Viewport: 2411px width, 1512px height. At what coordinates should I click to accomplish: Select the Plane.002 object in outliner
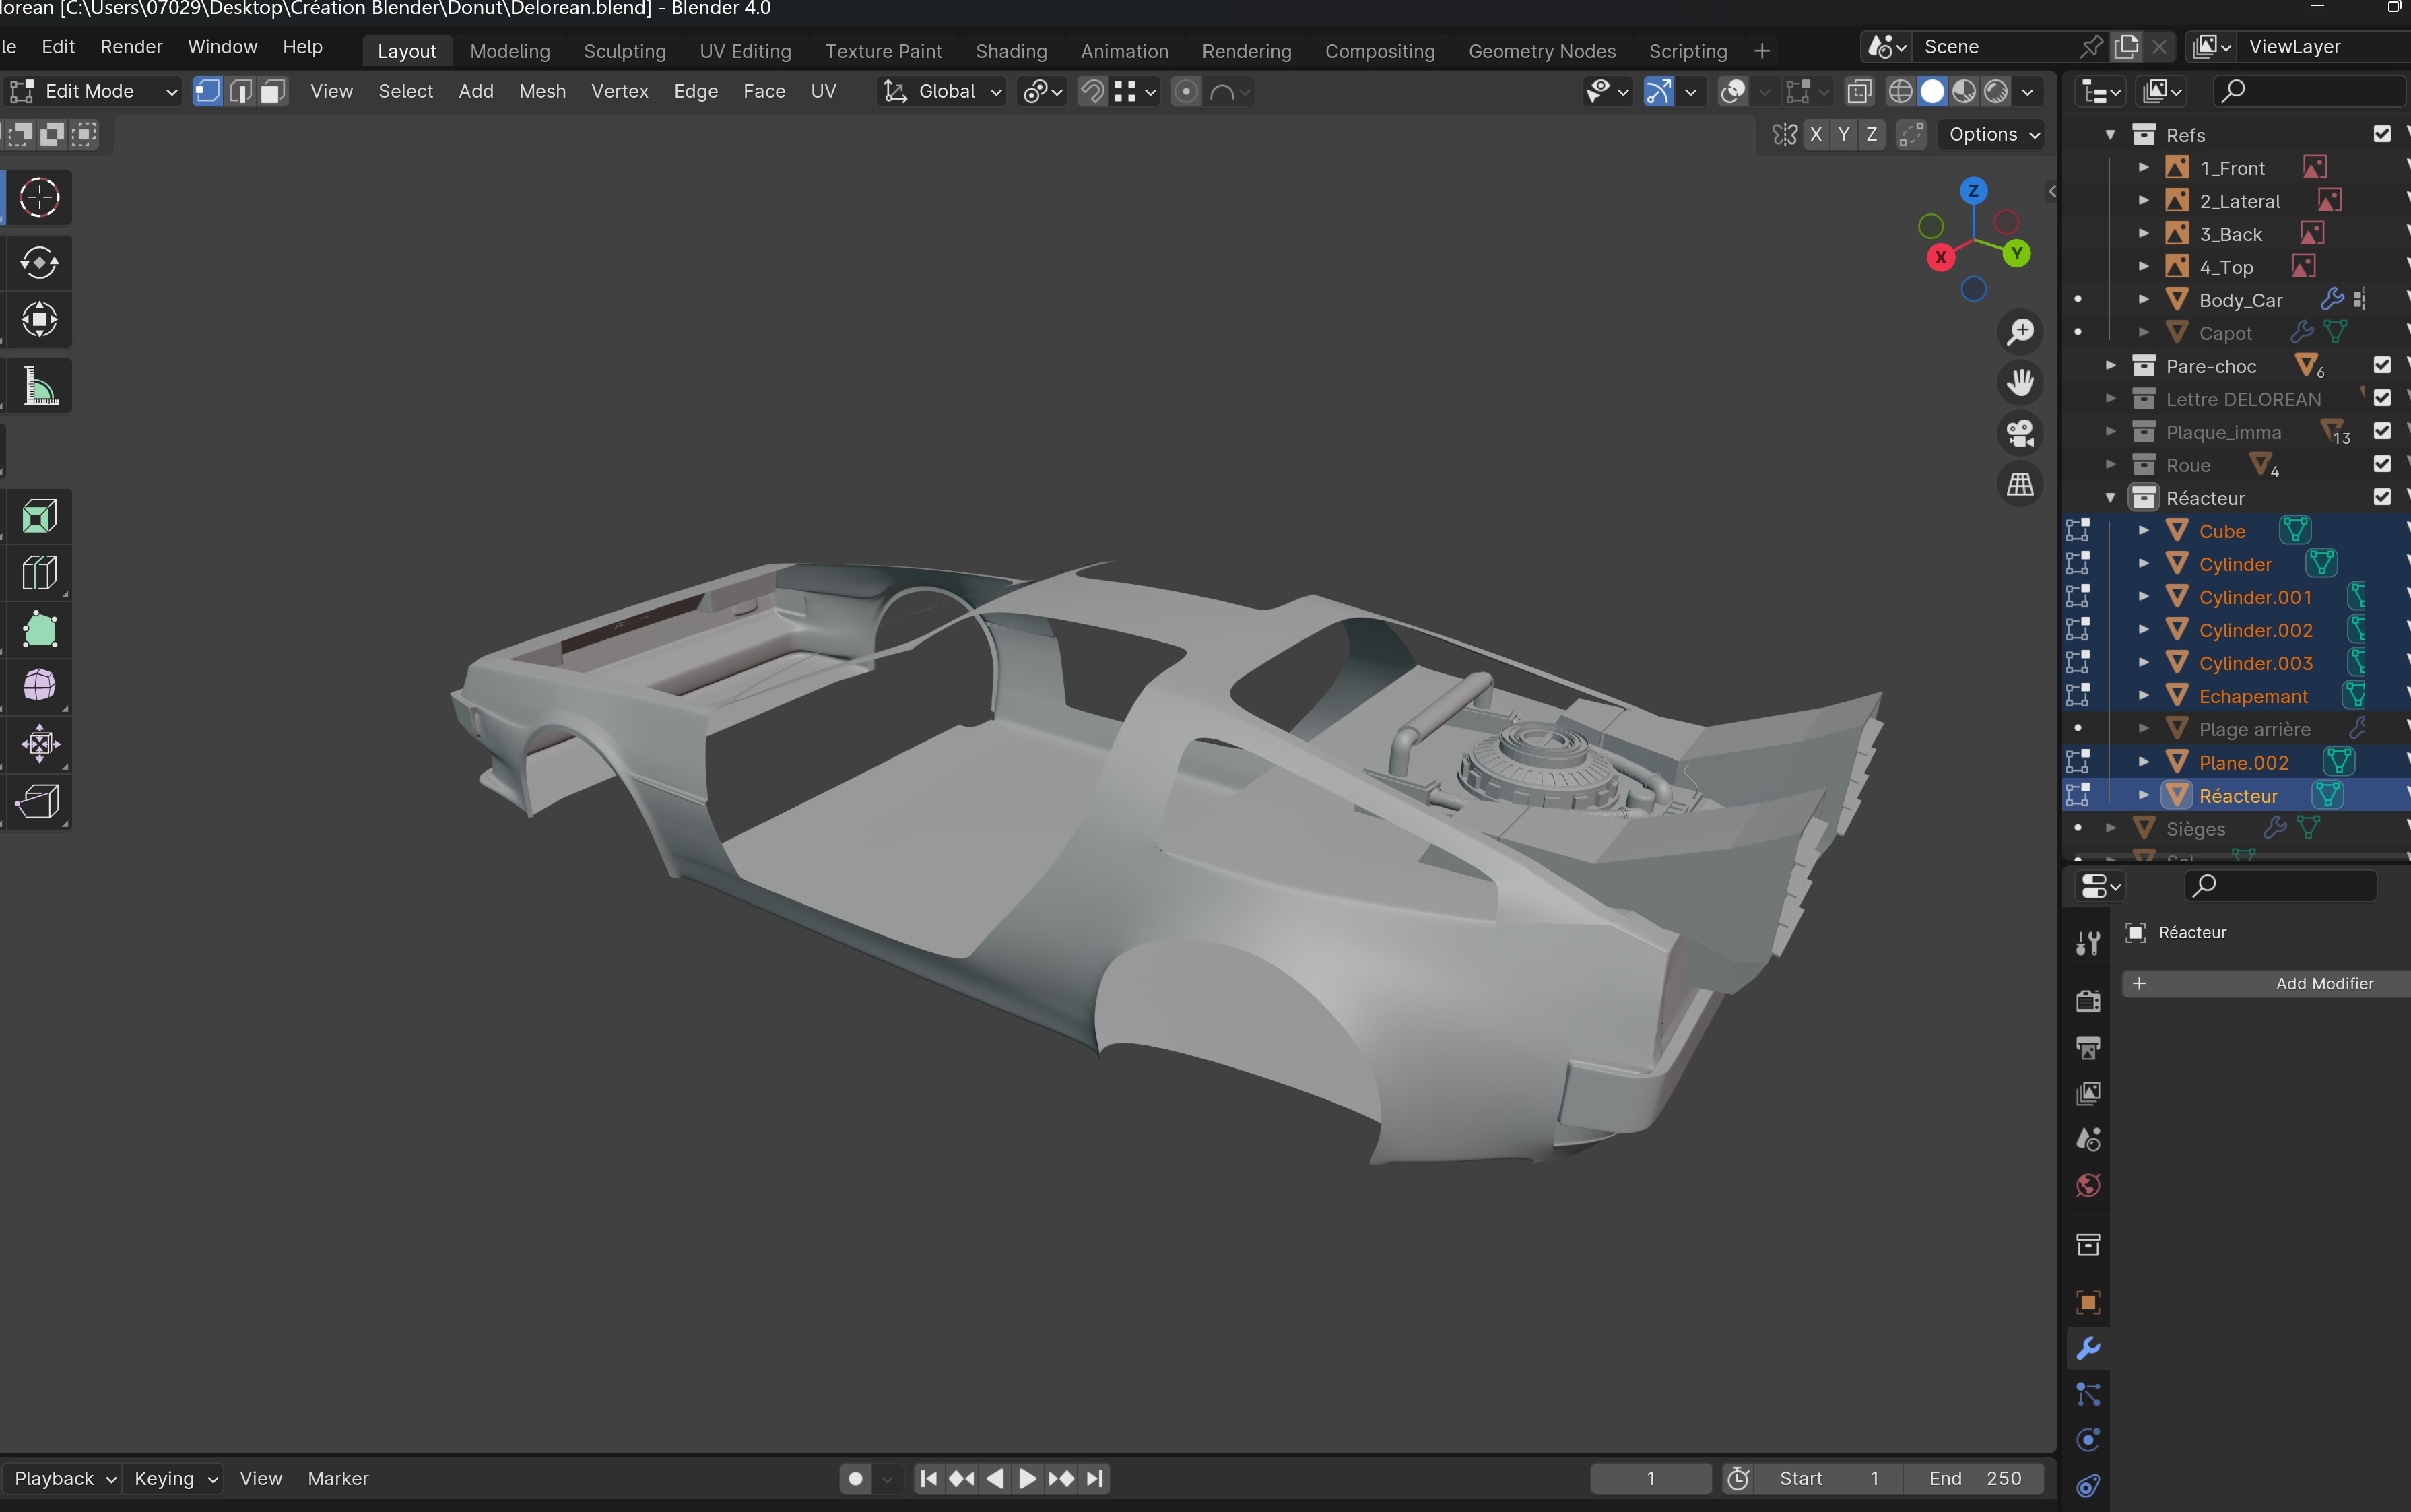(x=2243, y=762)
